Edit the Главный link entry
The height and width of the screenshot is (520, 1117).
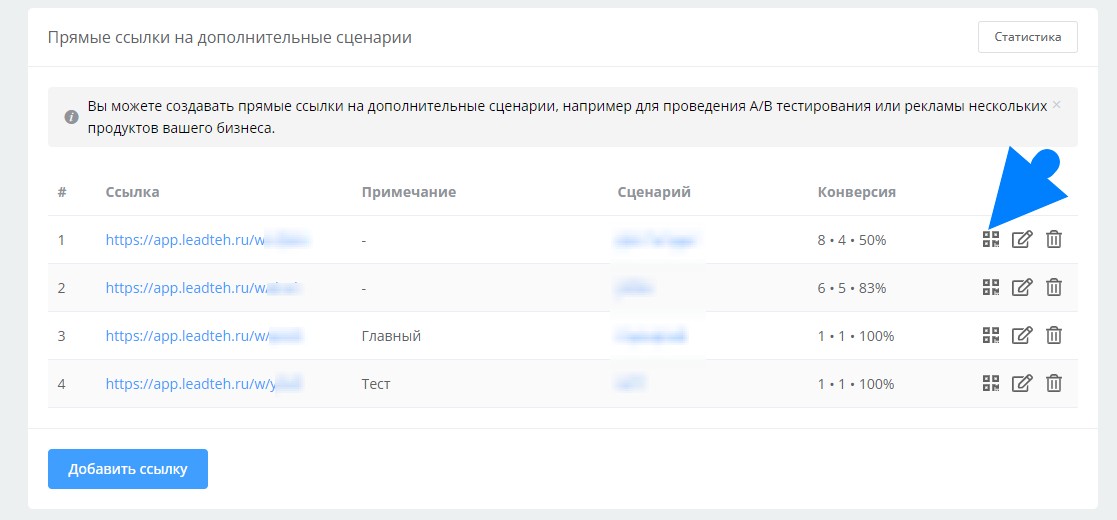1022,335
